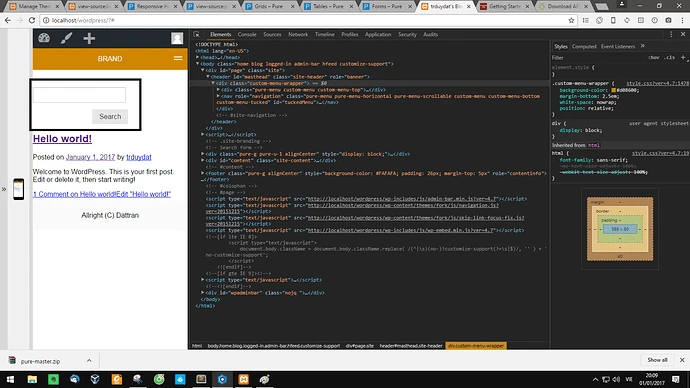Click the background-color swatch in styles
Image resolution: width=690 pixels, height=388 pixels.
click(613, 90)
